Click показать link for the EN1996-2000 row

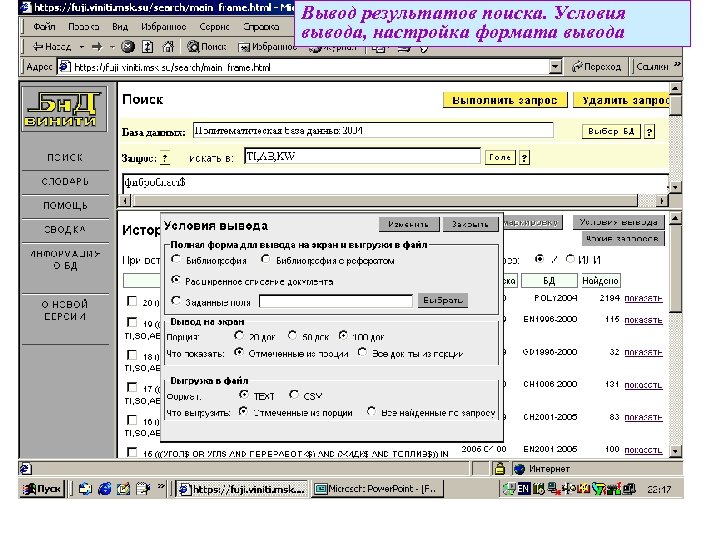[643, 320]
